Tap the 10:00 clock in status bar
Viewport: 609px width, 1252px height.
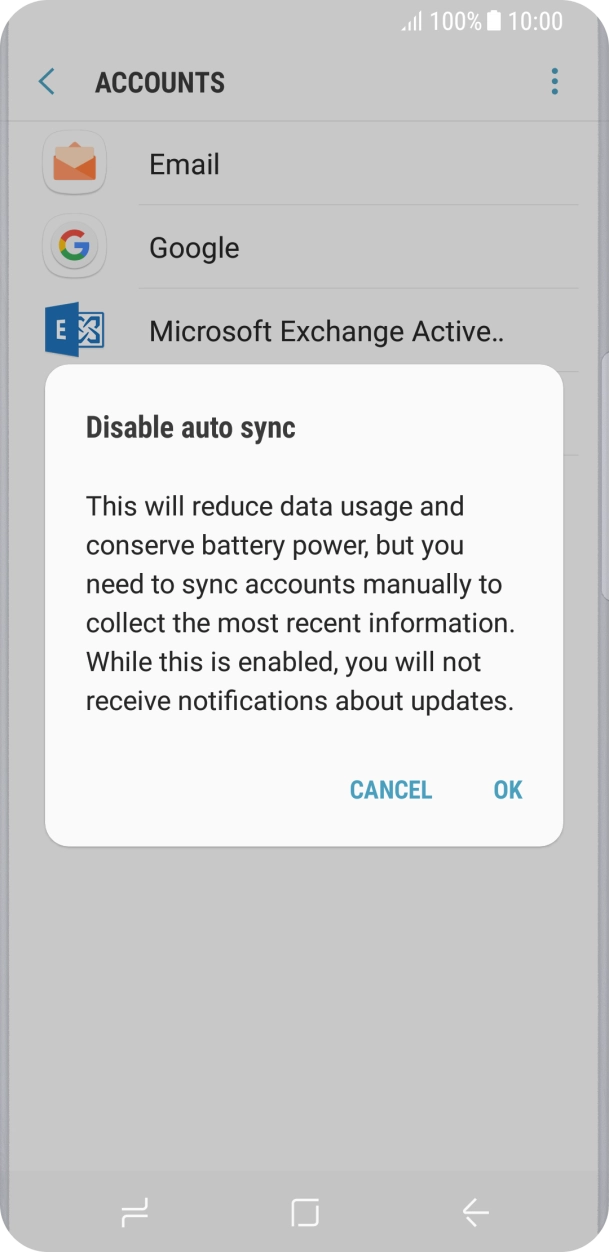point(535,21)
